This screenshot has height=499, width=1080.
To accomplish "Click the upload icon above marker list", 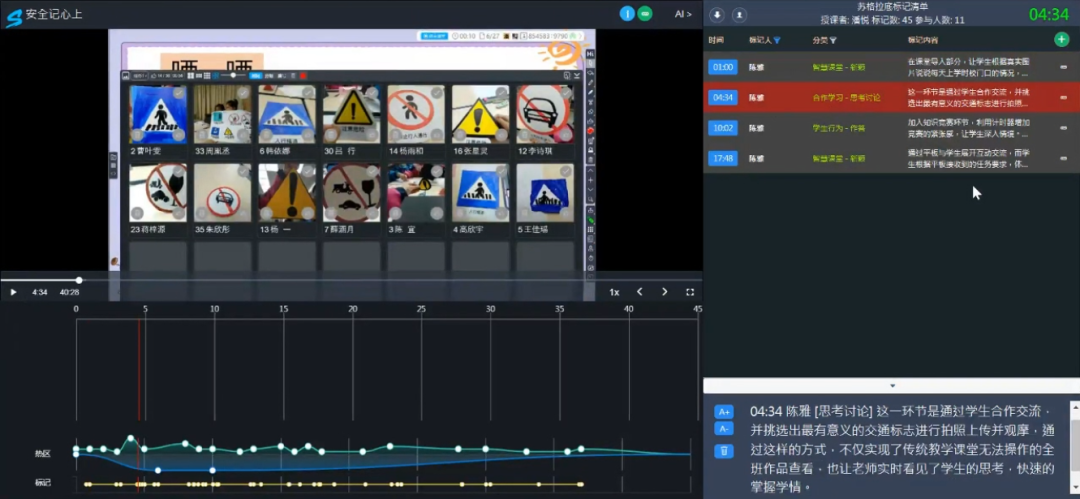I will (739, 14).
